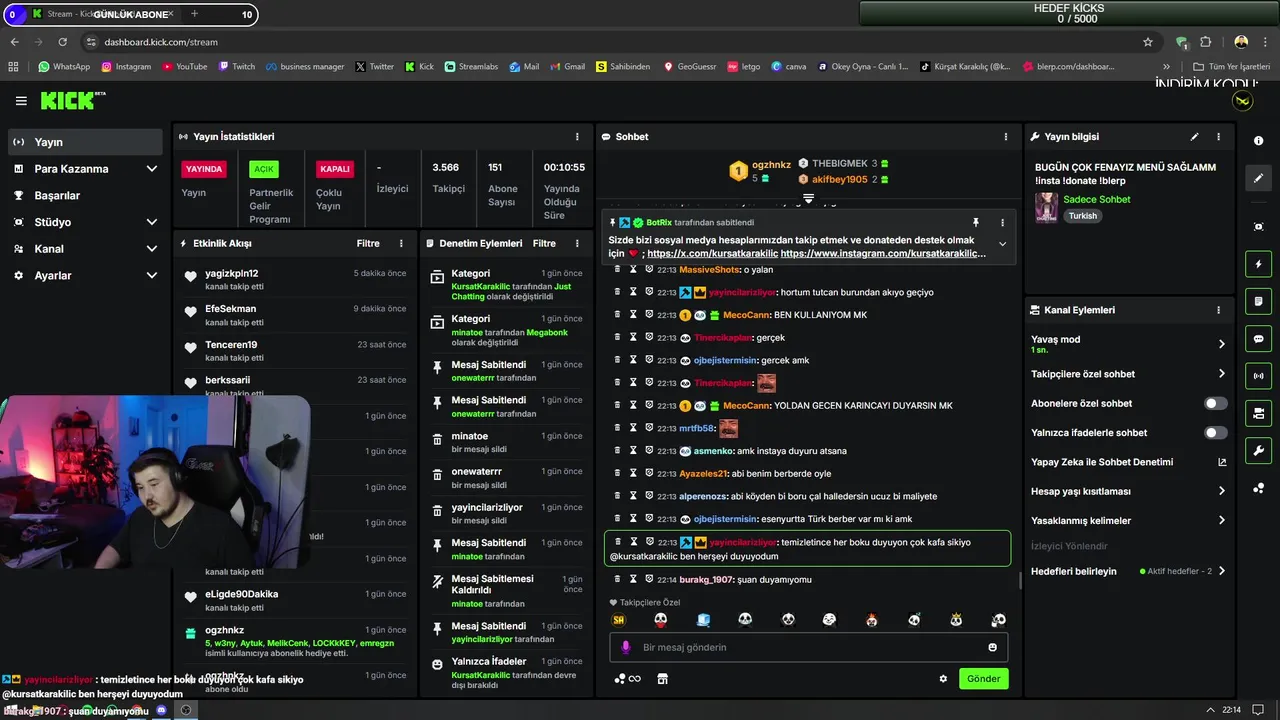Open Yasaklanmış kelimeler arrow
The width and height of the screenshot is (1280, 720).
(1221, 520)
